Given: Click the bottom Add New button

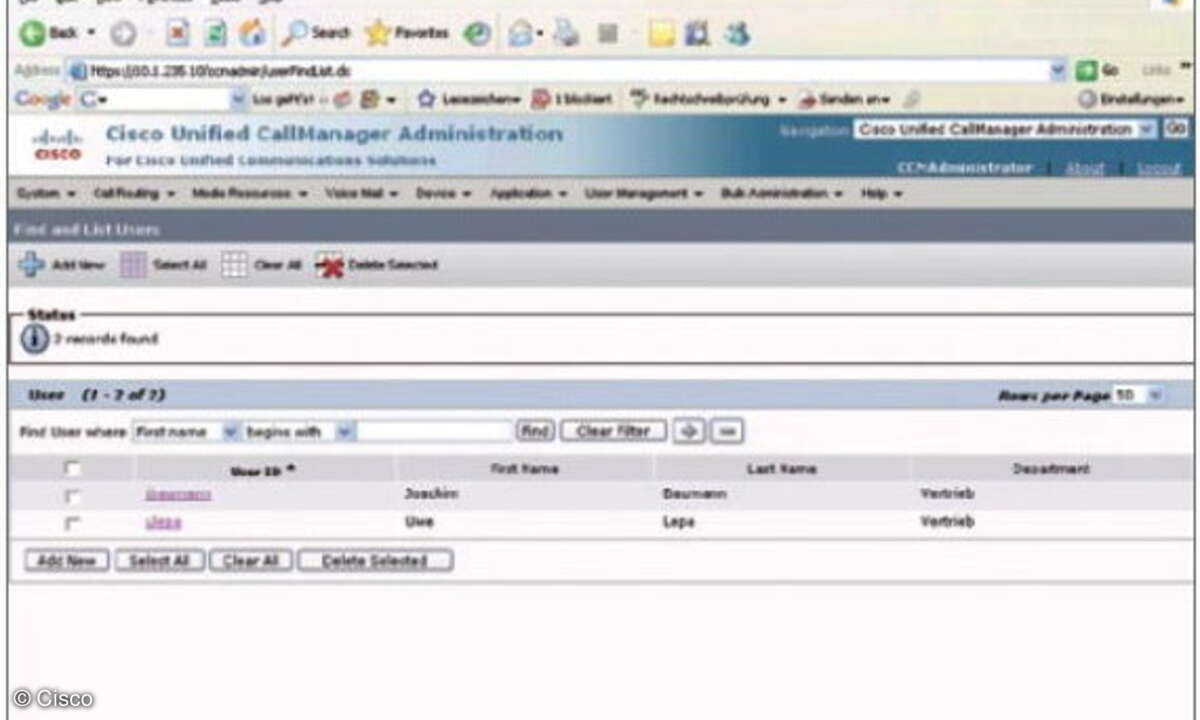Looking at the screenshot, I should click(66, 561).
